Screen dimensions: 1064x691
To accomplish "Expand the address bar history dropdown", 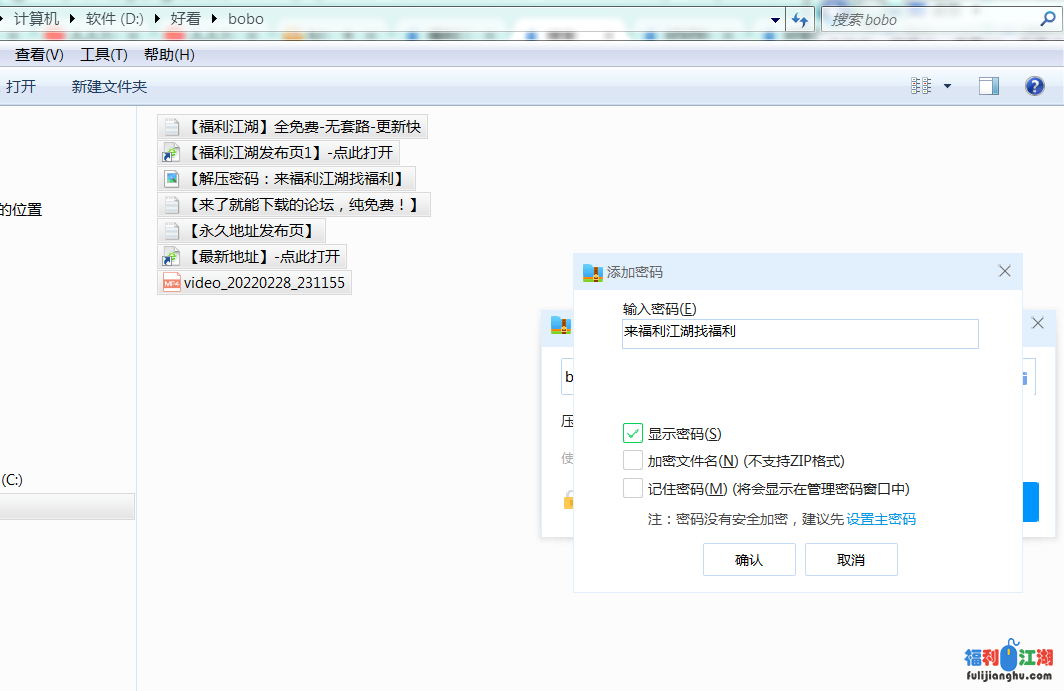I will tap(776, 19).
